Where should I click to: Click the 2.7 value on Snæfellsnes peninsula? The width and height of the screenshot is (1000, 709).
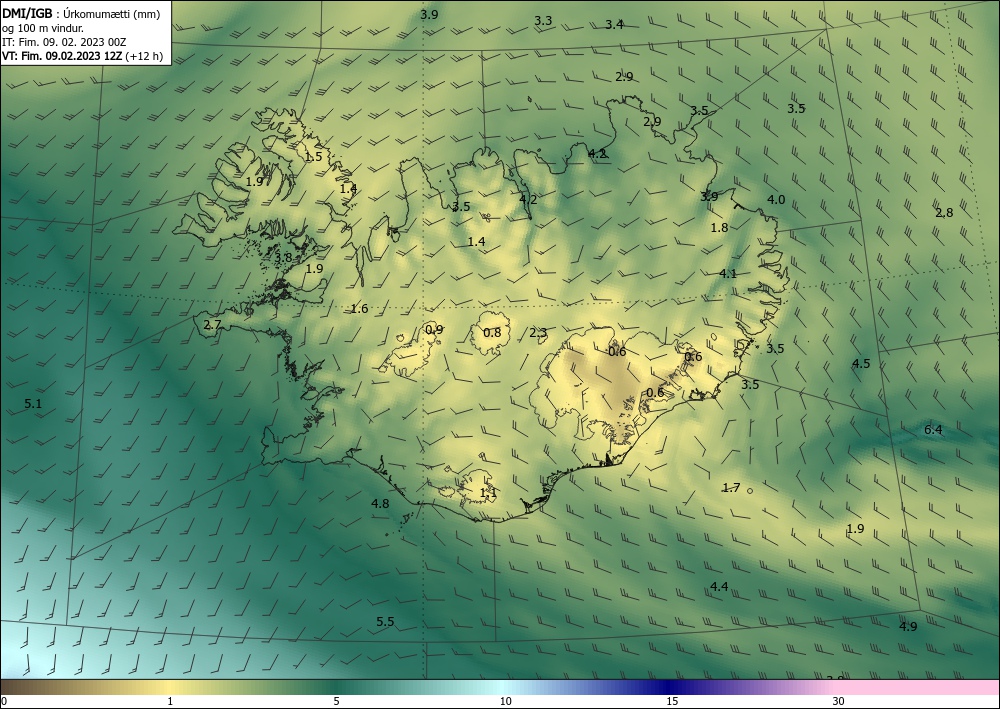(x=212, y=325)
